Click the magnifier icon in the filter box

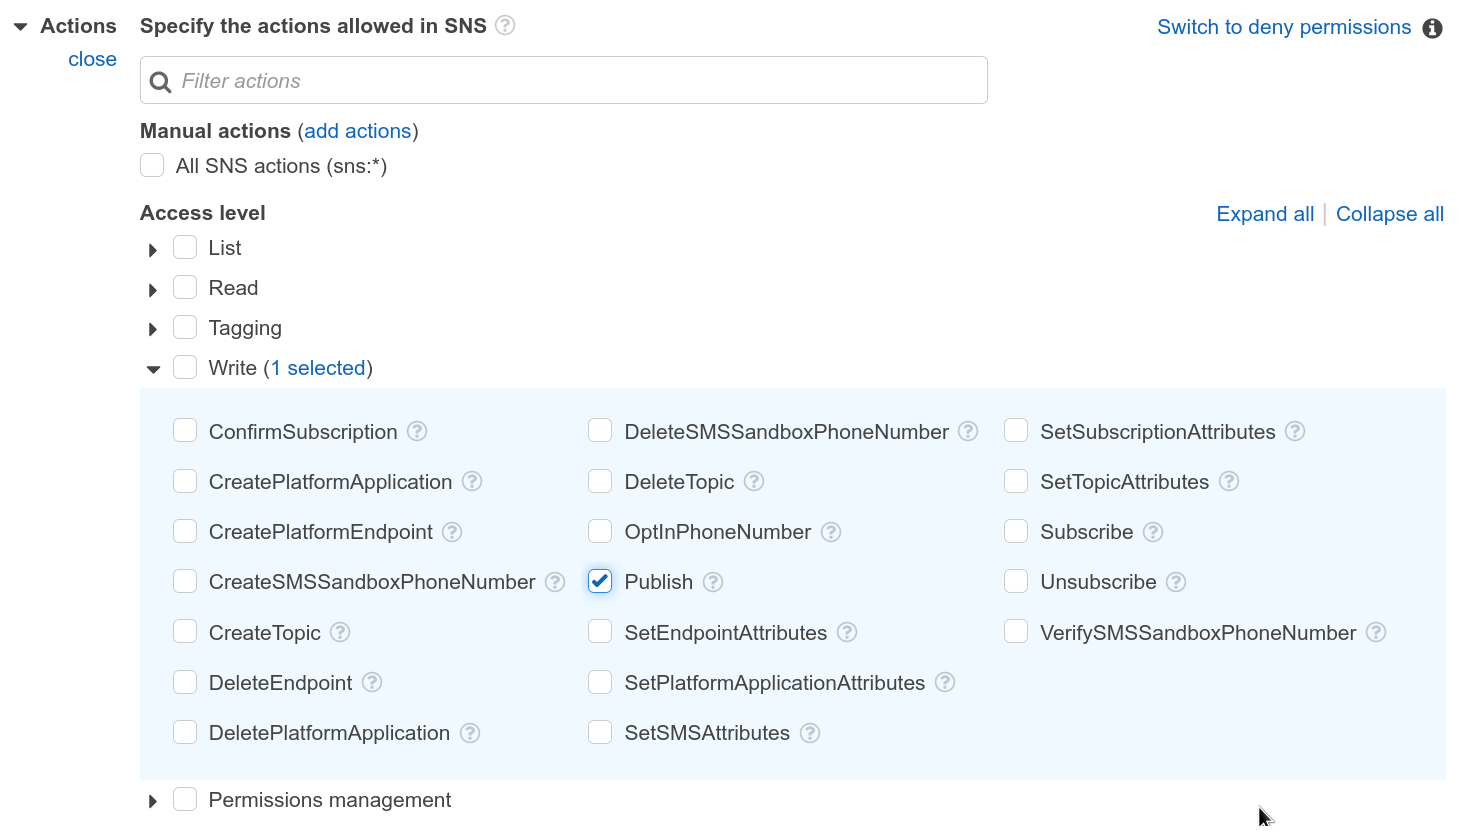coord(160,82)
